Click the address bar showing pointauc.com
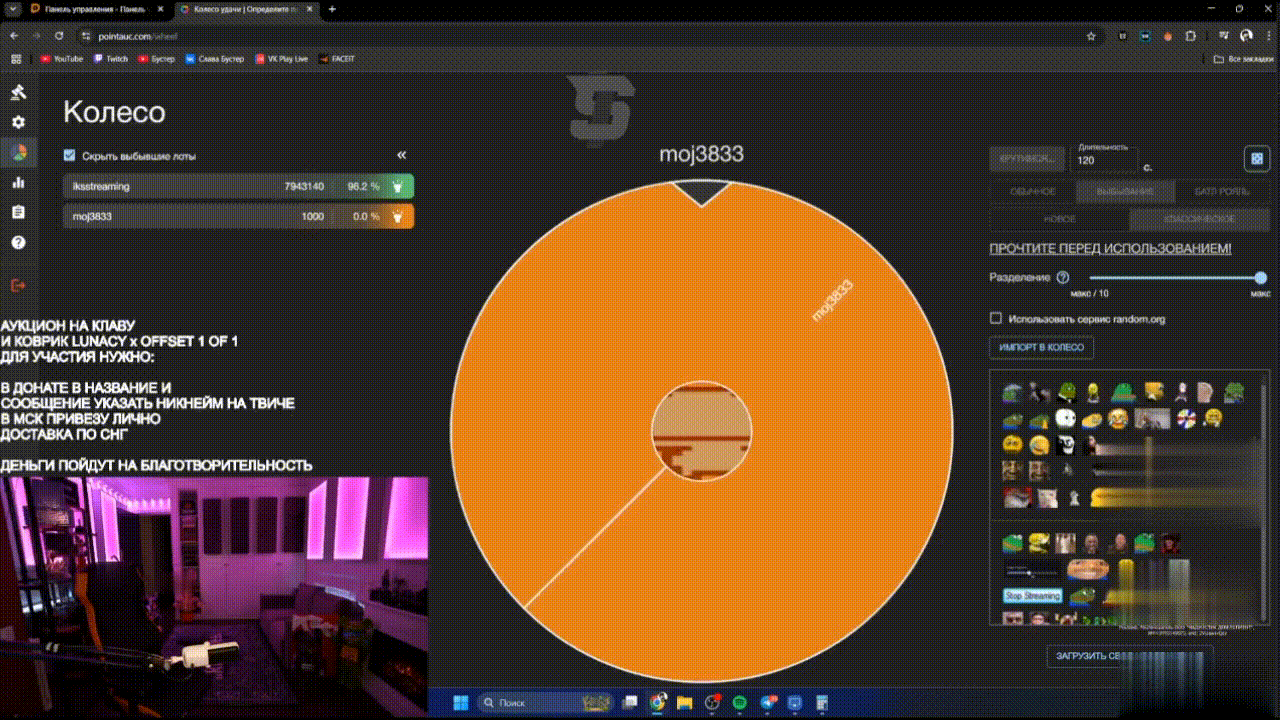The image size is (1280, 720). pyautogui.click(x=588, y=35)
